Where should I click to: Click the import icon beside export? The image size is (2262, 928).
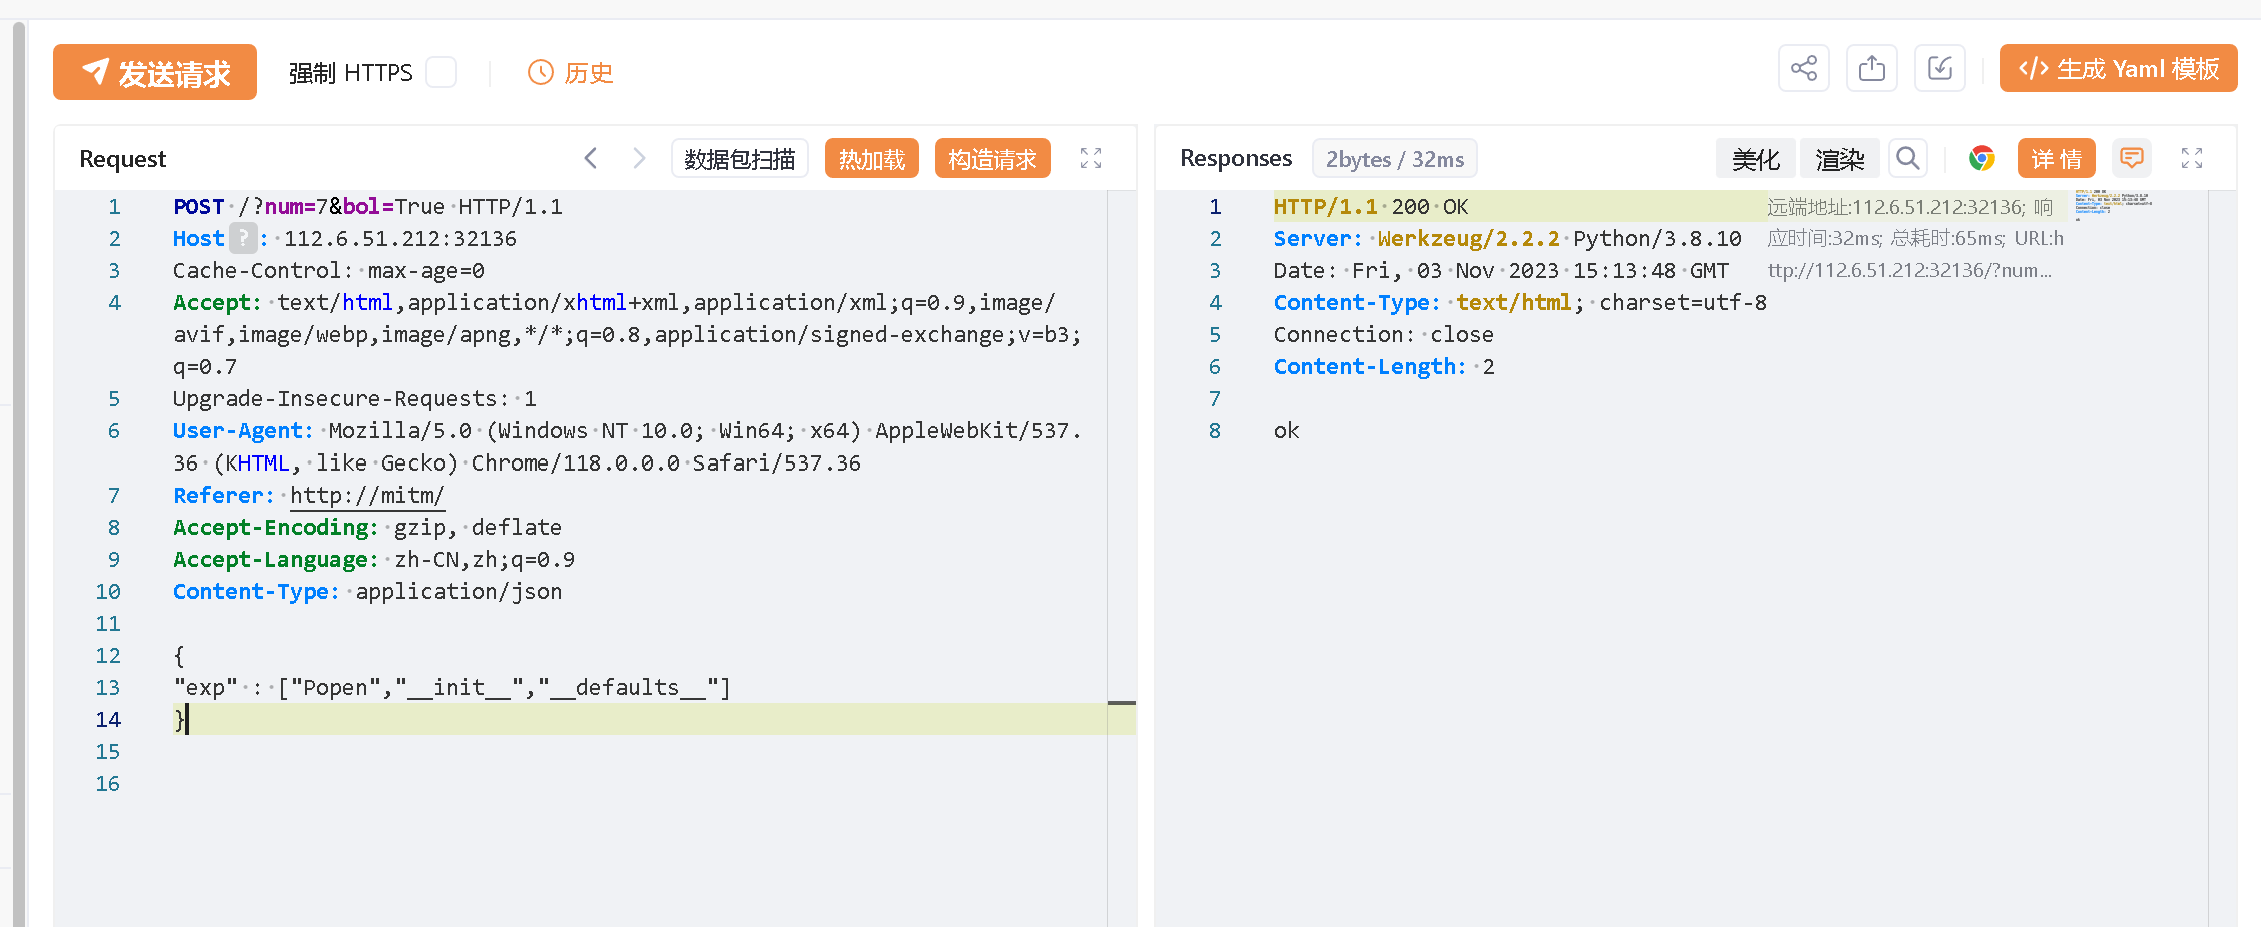click(1939, 69)
